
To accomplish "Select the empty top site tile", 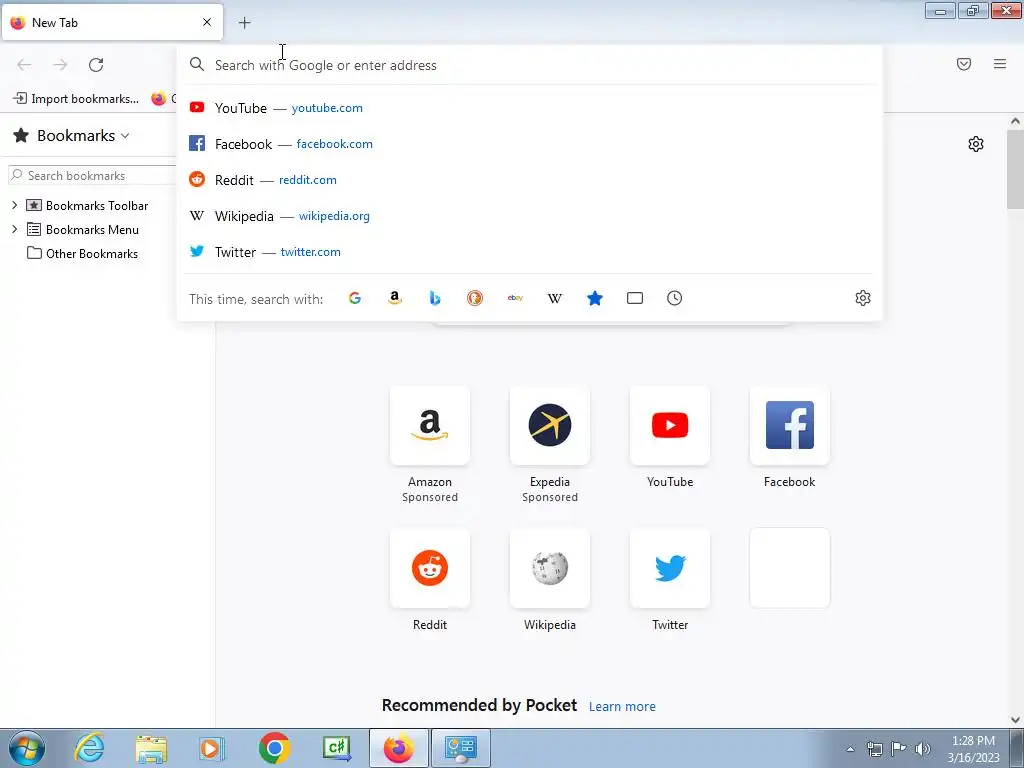I will 790,568.
